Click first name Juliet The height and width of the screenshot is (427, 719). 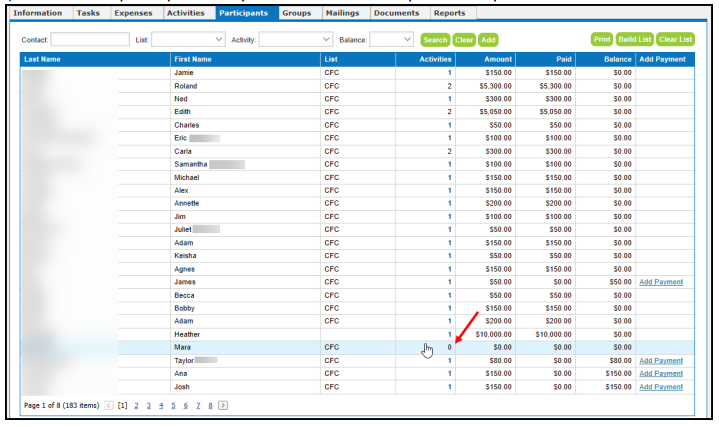[183, 230]
